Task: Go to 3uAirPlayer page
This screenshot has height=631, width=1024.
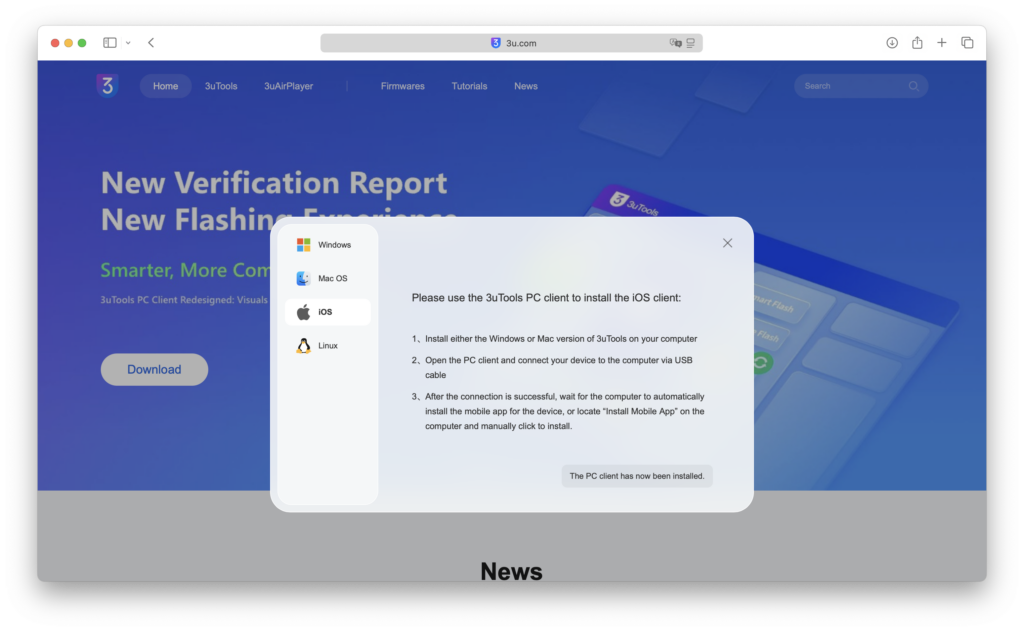Action: pyautogui.click(x=288, y=86)
